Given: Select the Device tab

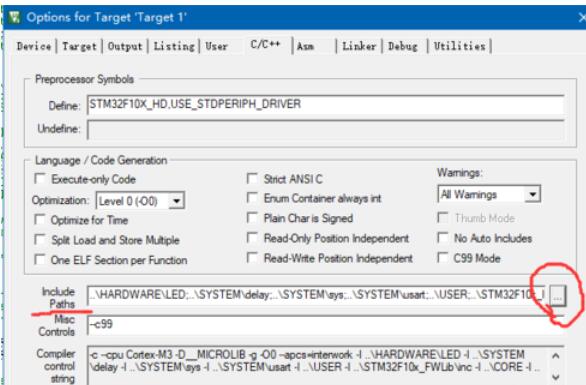Looking at the screenshot, I should pos(34,46).
